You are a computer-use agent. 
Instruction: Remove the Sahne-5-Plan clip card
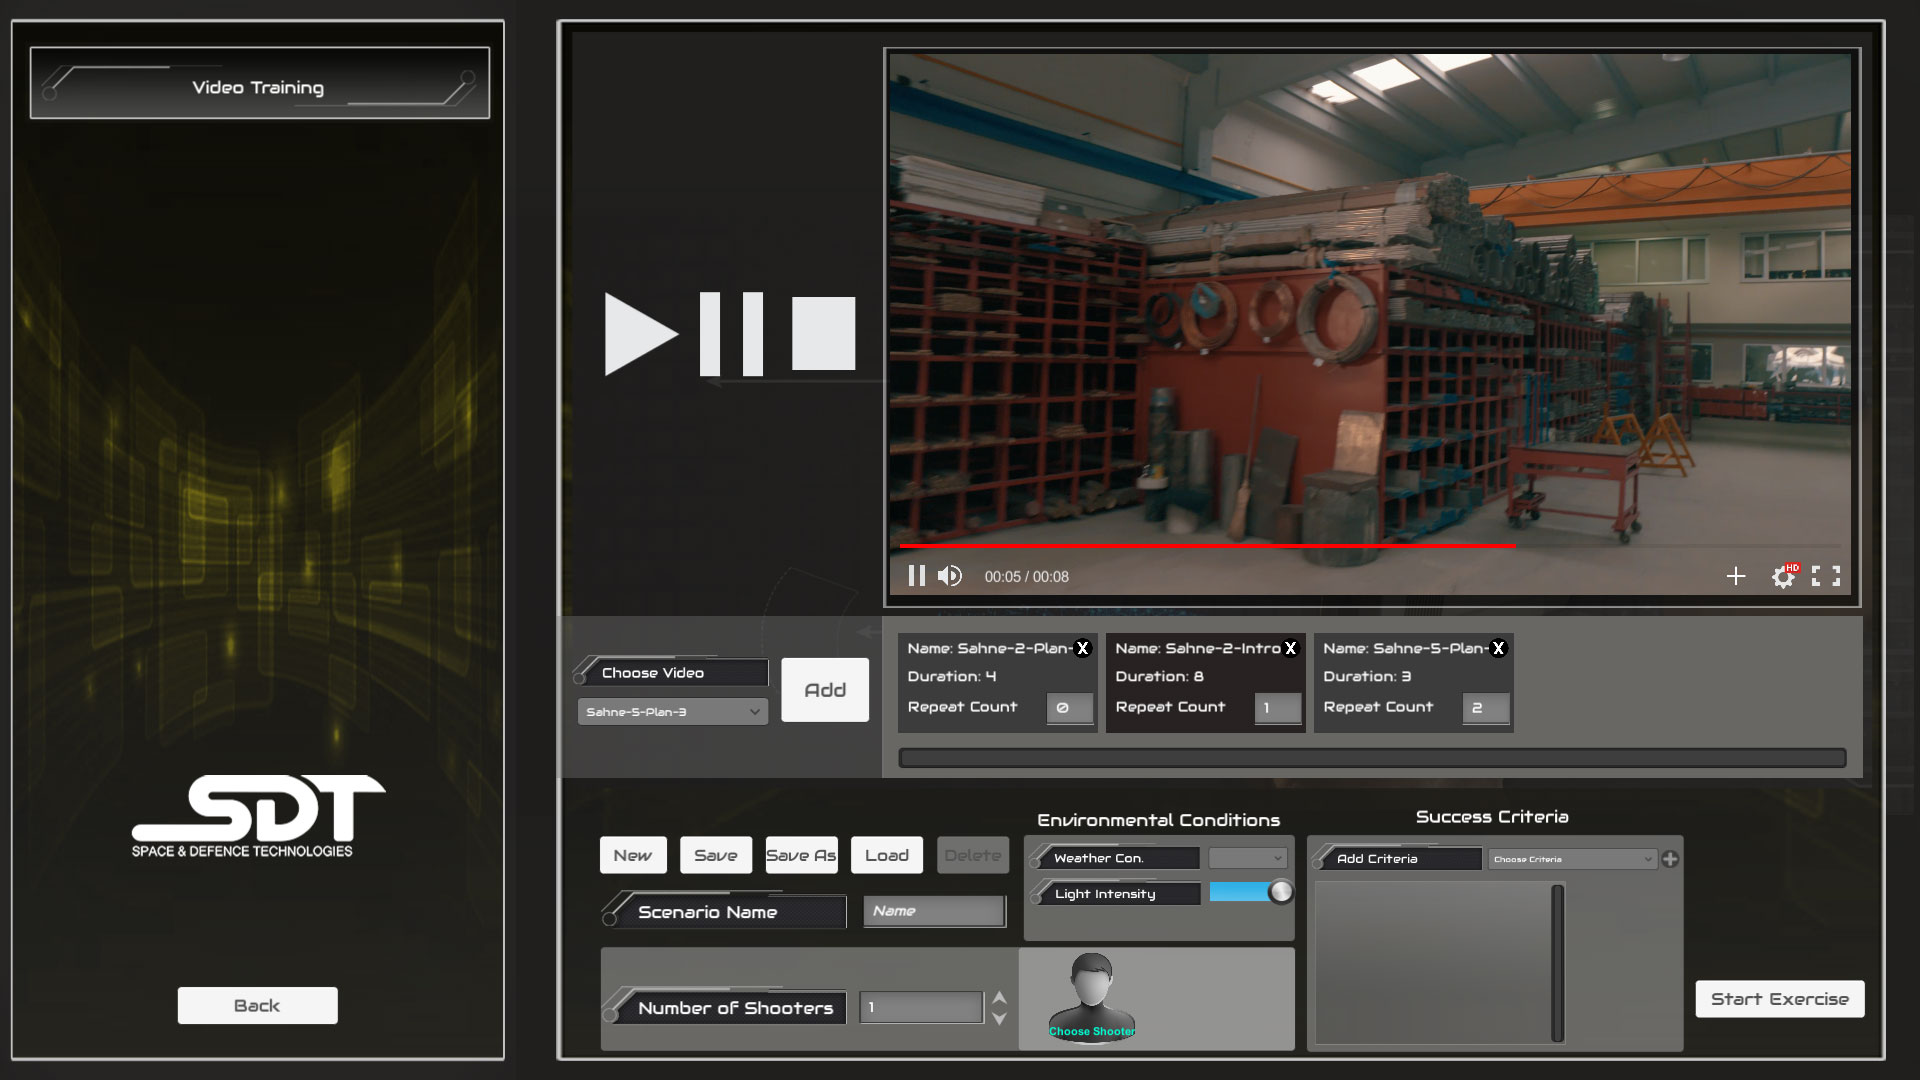(1498, 648)
